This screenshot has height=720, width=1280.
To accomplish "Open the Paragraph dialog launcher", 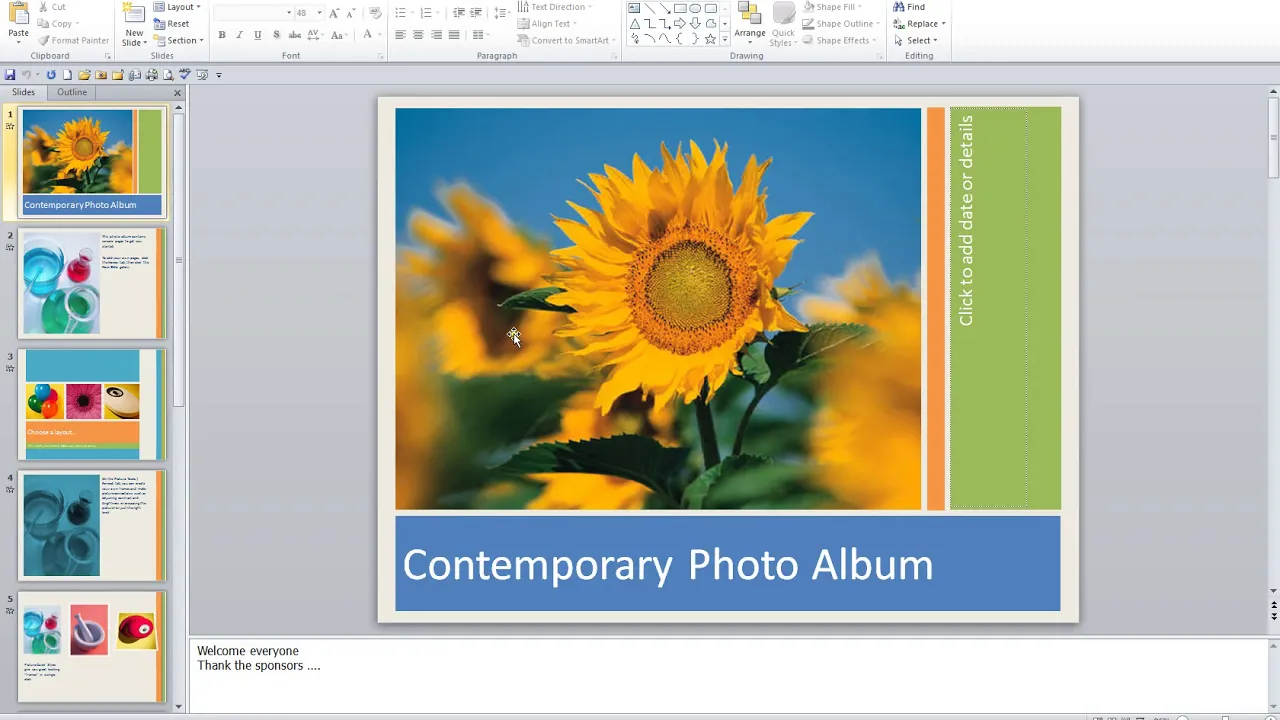I will 614,56.
